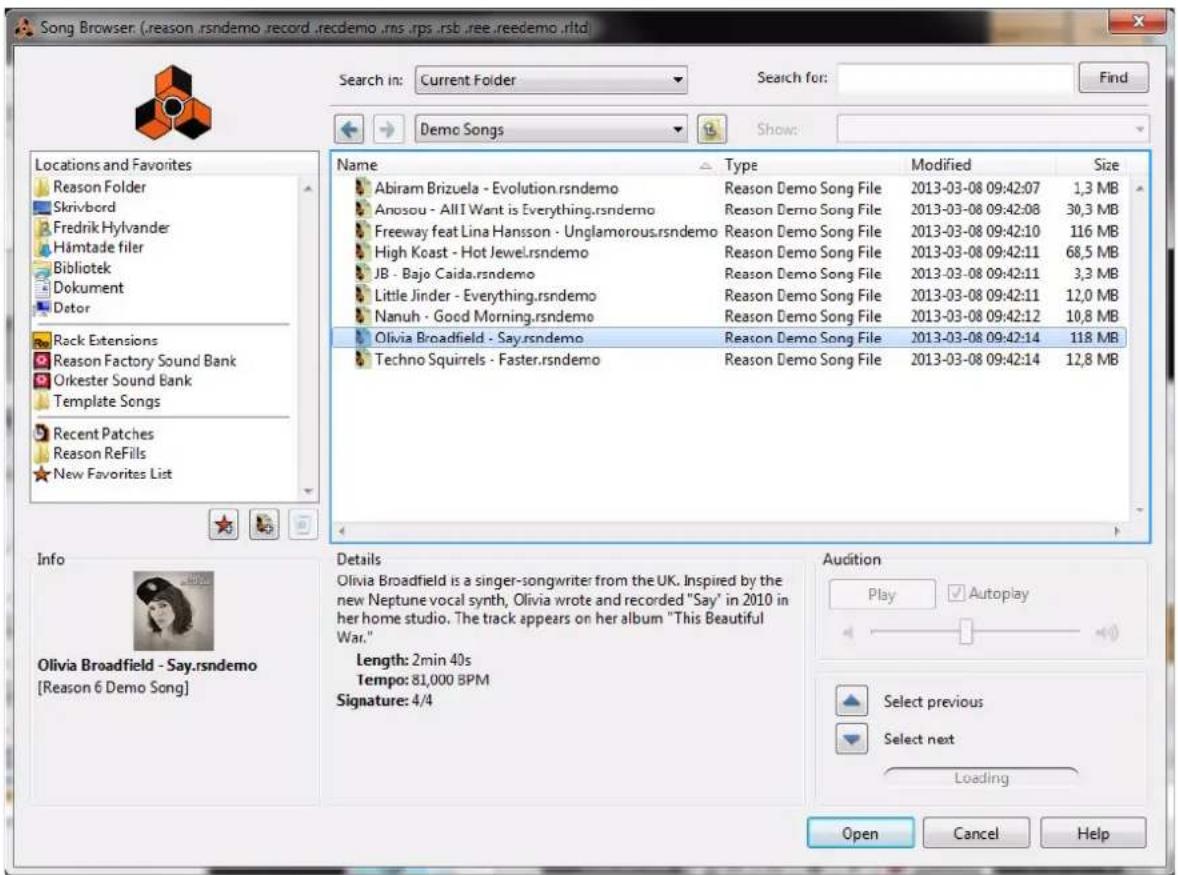Click the Find button

1113,77
